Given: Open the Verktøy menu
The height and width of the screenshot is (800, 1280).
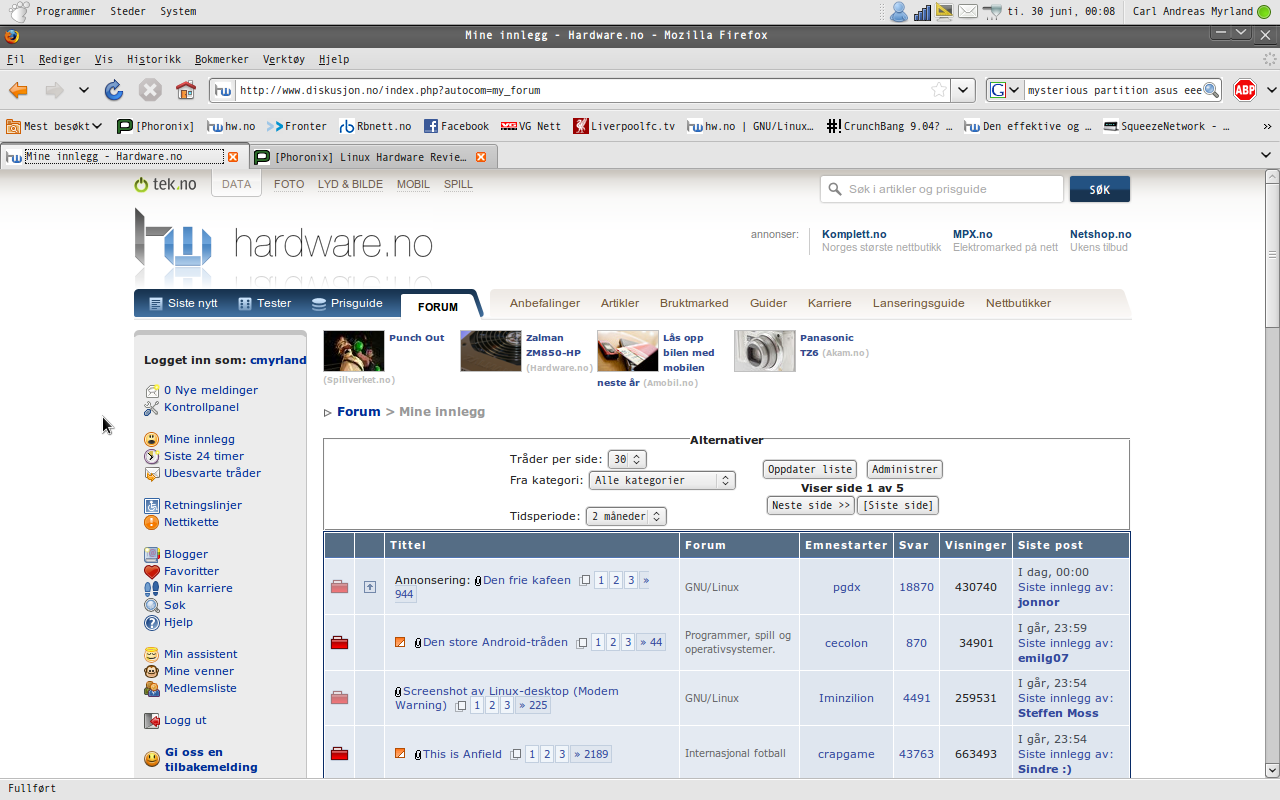Looking at the screenshot, I should 284,59.
